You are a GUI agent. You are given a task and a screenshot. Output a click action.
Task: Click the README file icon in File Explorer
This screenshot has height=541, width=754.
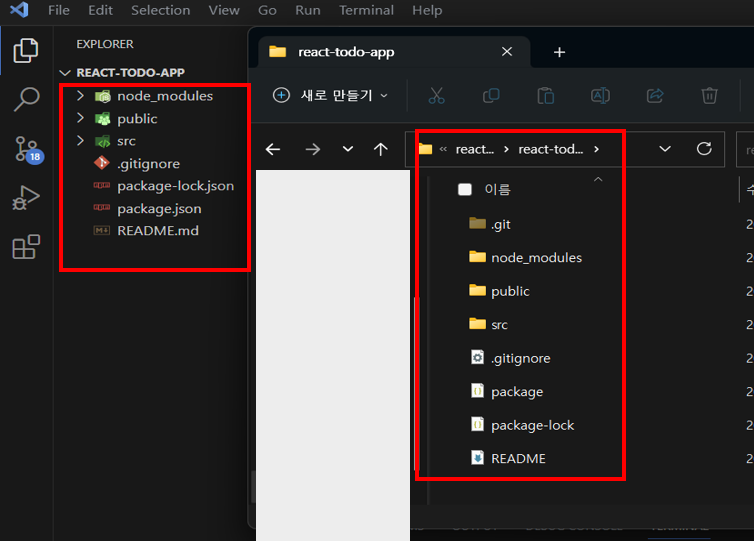477,458
